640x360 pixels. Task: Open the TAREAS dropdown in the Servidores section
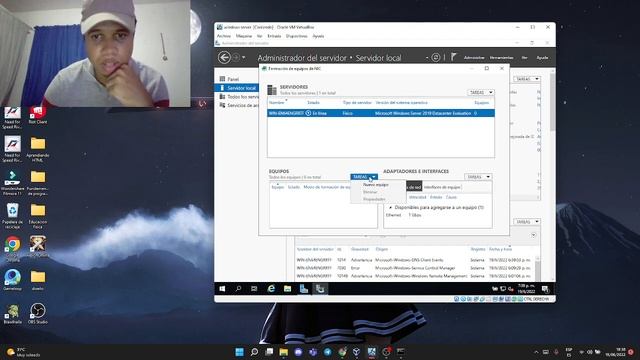[x=481, y=93]
